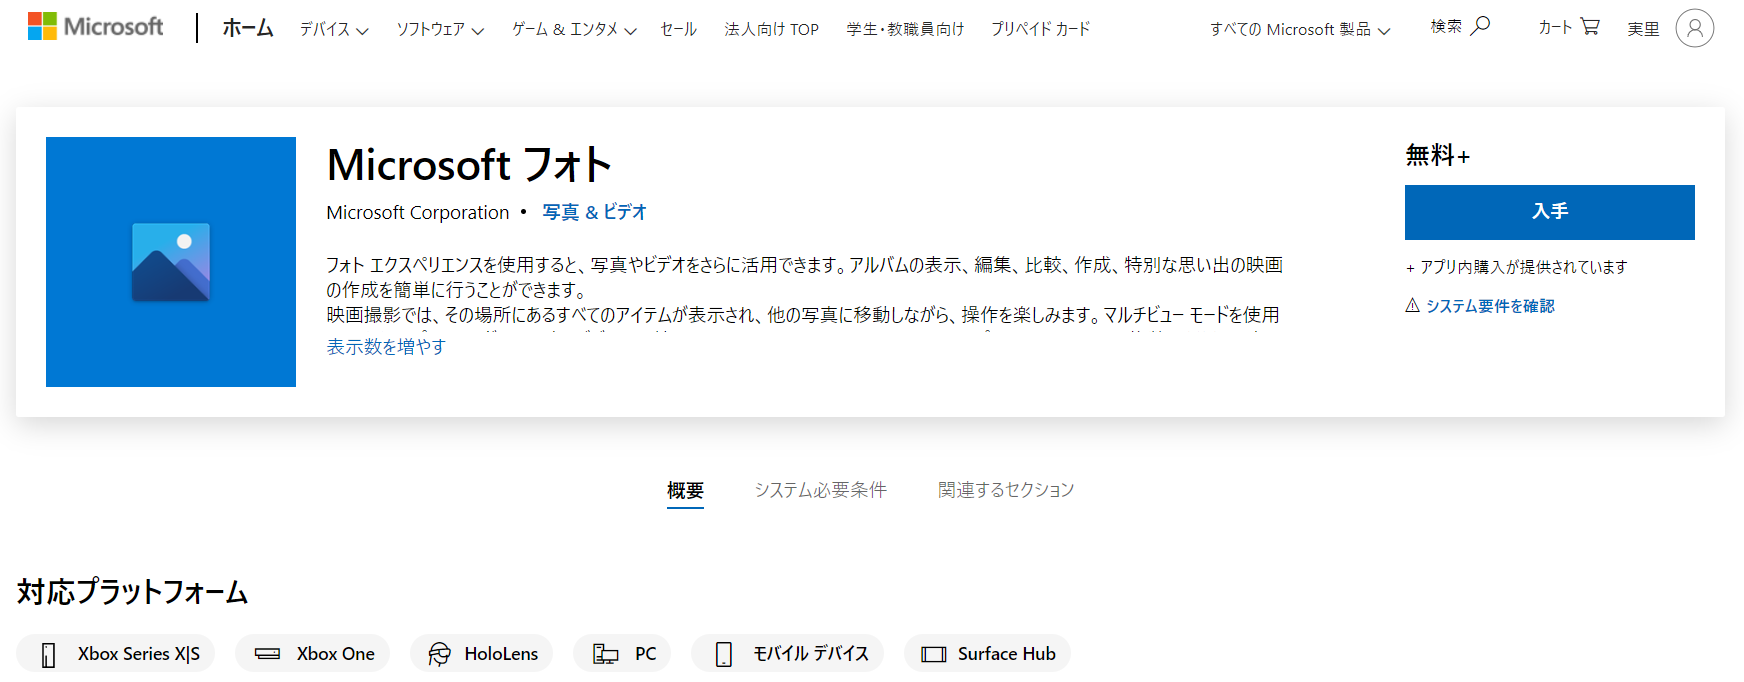Screen dimensions: 1744x682
Task: Select the モバイル デバイス platform chip
Action: coord(788,653)
